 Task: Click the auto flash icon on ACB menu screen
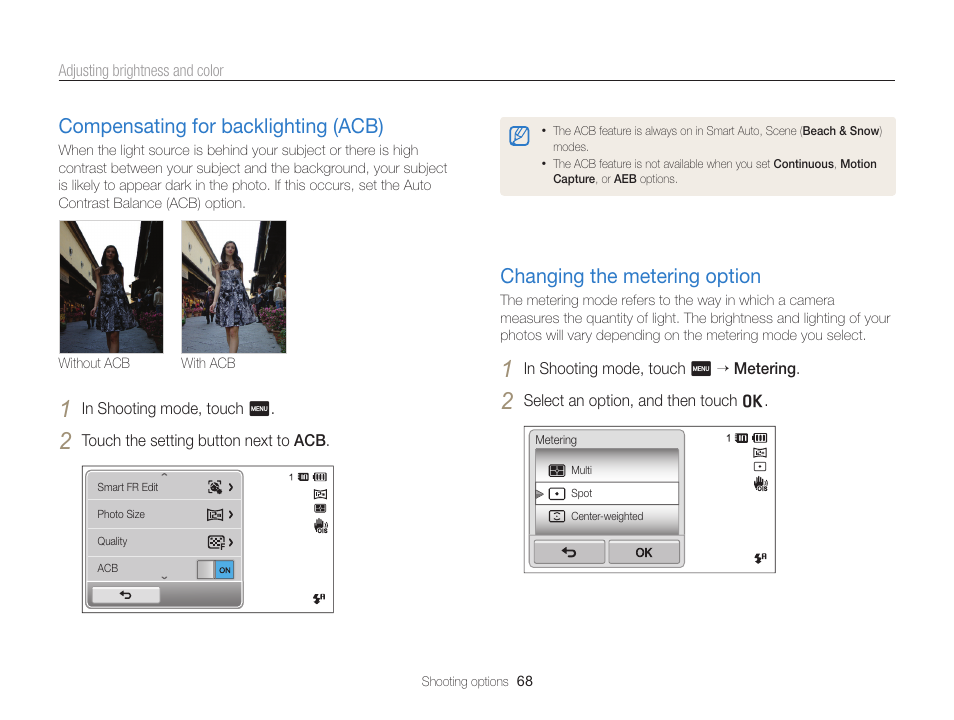319,598
